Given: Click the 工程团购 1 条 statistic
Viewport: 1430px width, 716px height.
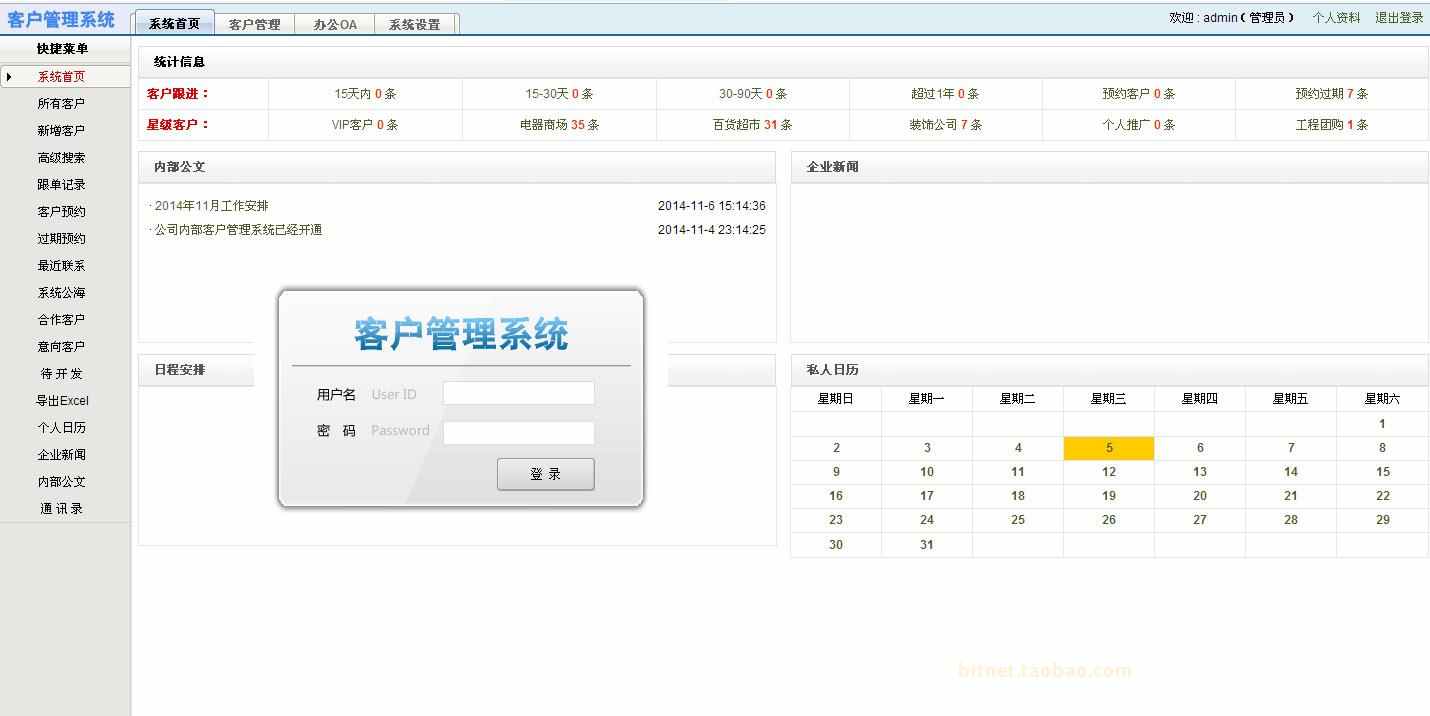Looking at the screenshot, I should (1331, 125).
